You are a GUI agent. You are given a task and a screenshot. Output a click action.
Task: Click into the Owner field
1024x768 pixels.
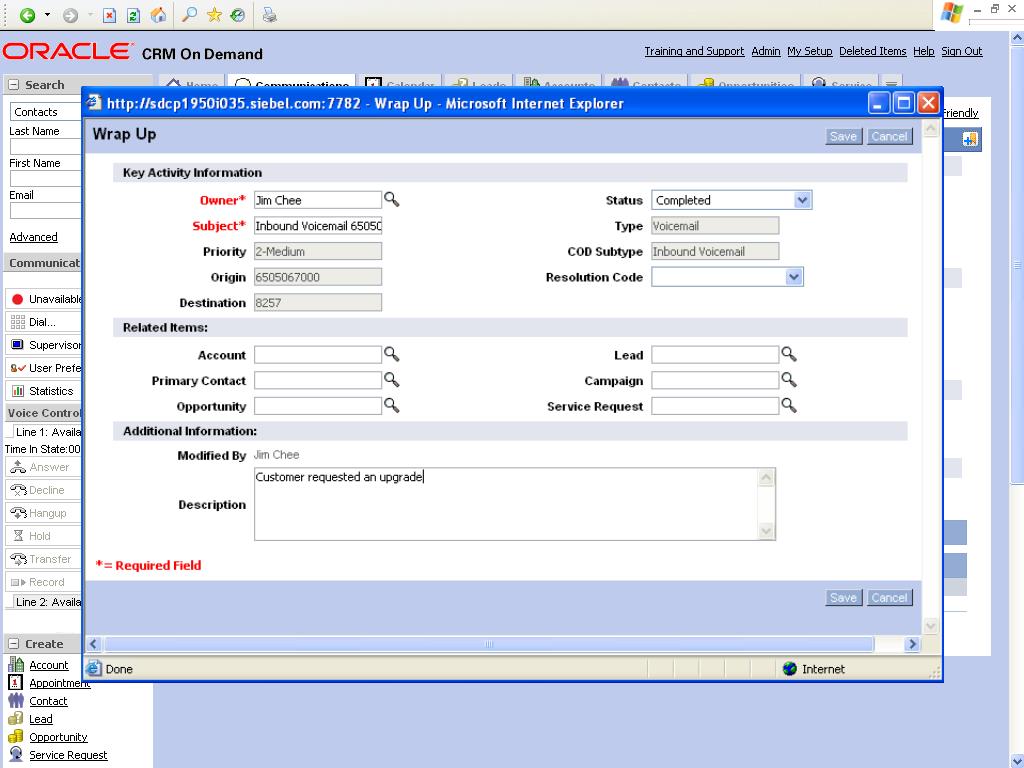click(x=317, y=200)
